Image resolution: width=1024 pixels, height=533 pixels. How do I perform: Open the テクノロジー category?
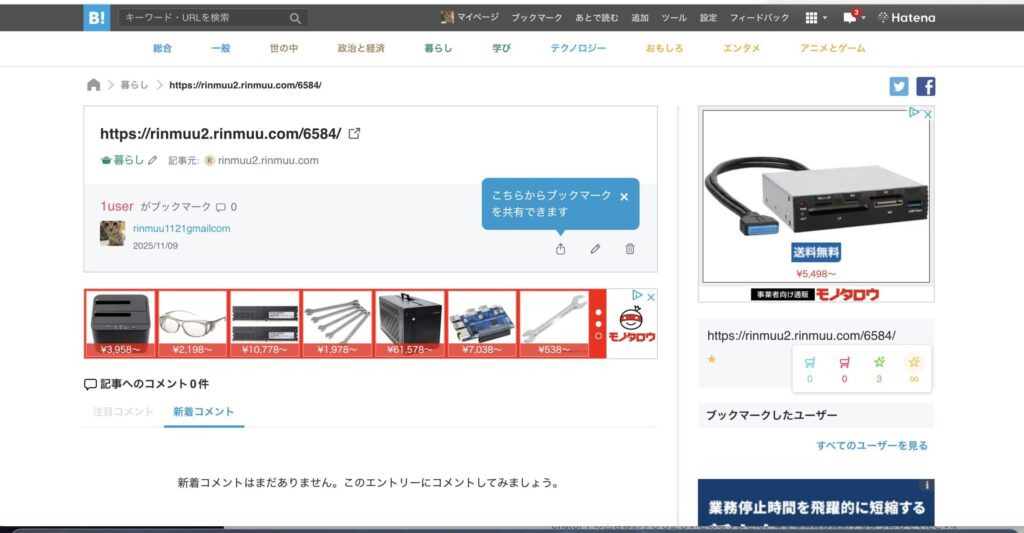tap(578, 48)
